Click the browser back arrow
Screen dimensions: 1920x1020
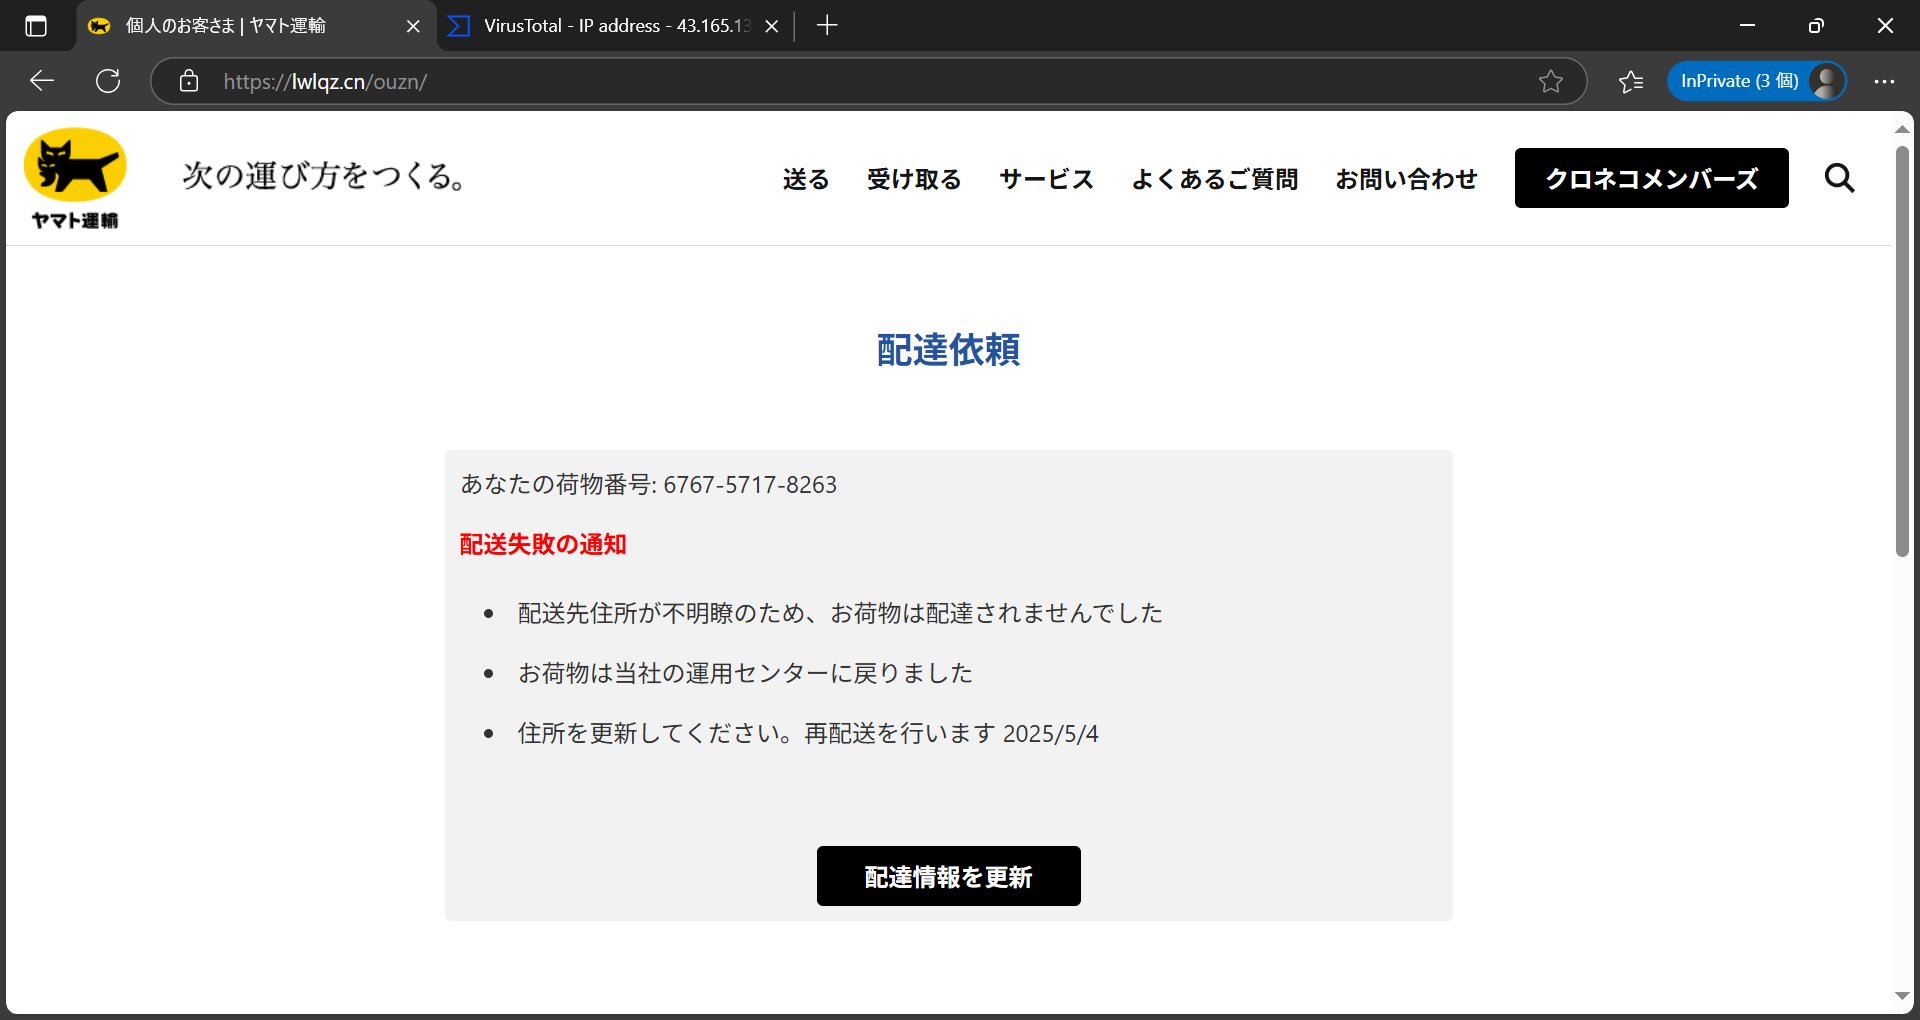point(42,81)
